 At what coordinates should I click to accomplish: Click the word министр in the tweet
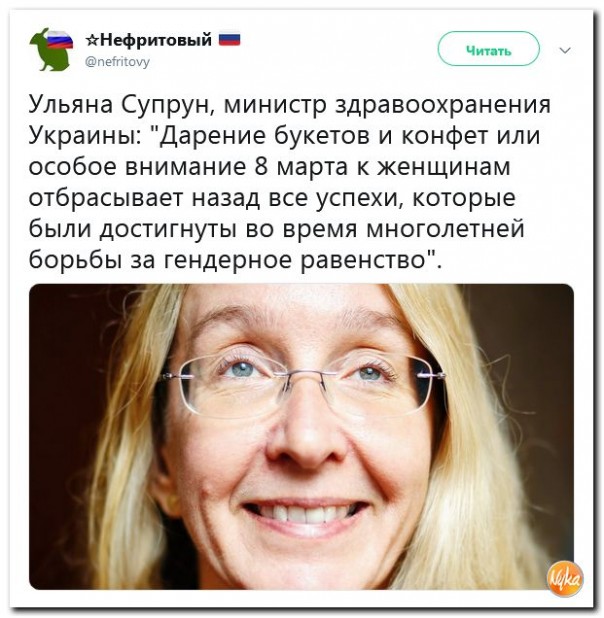[x=276, y=106]
